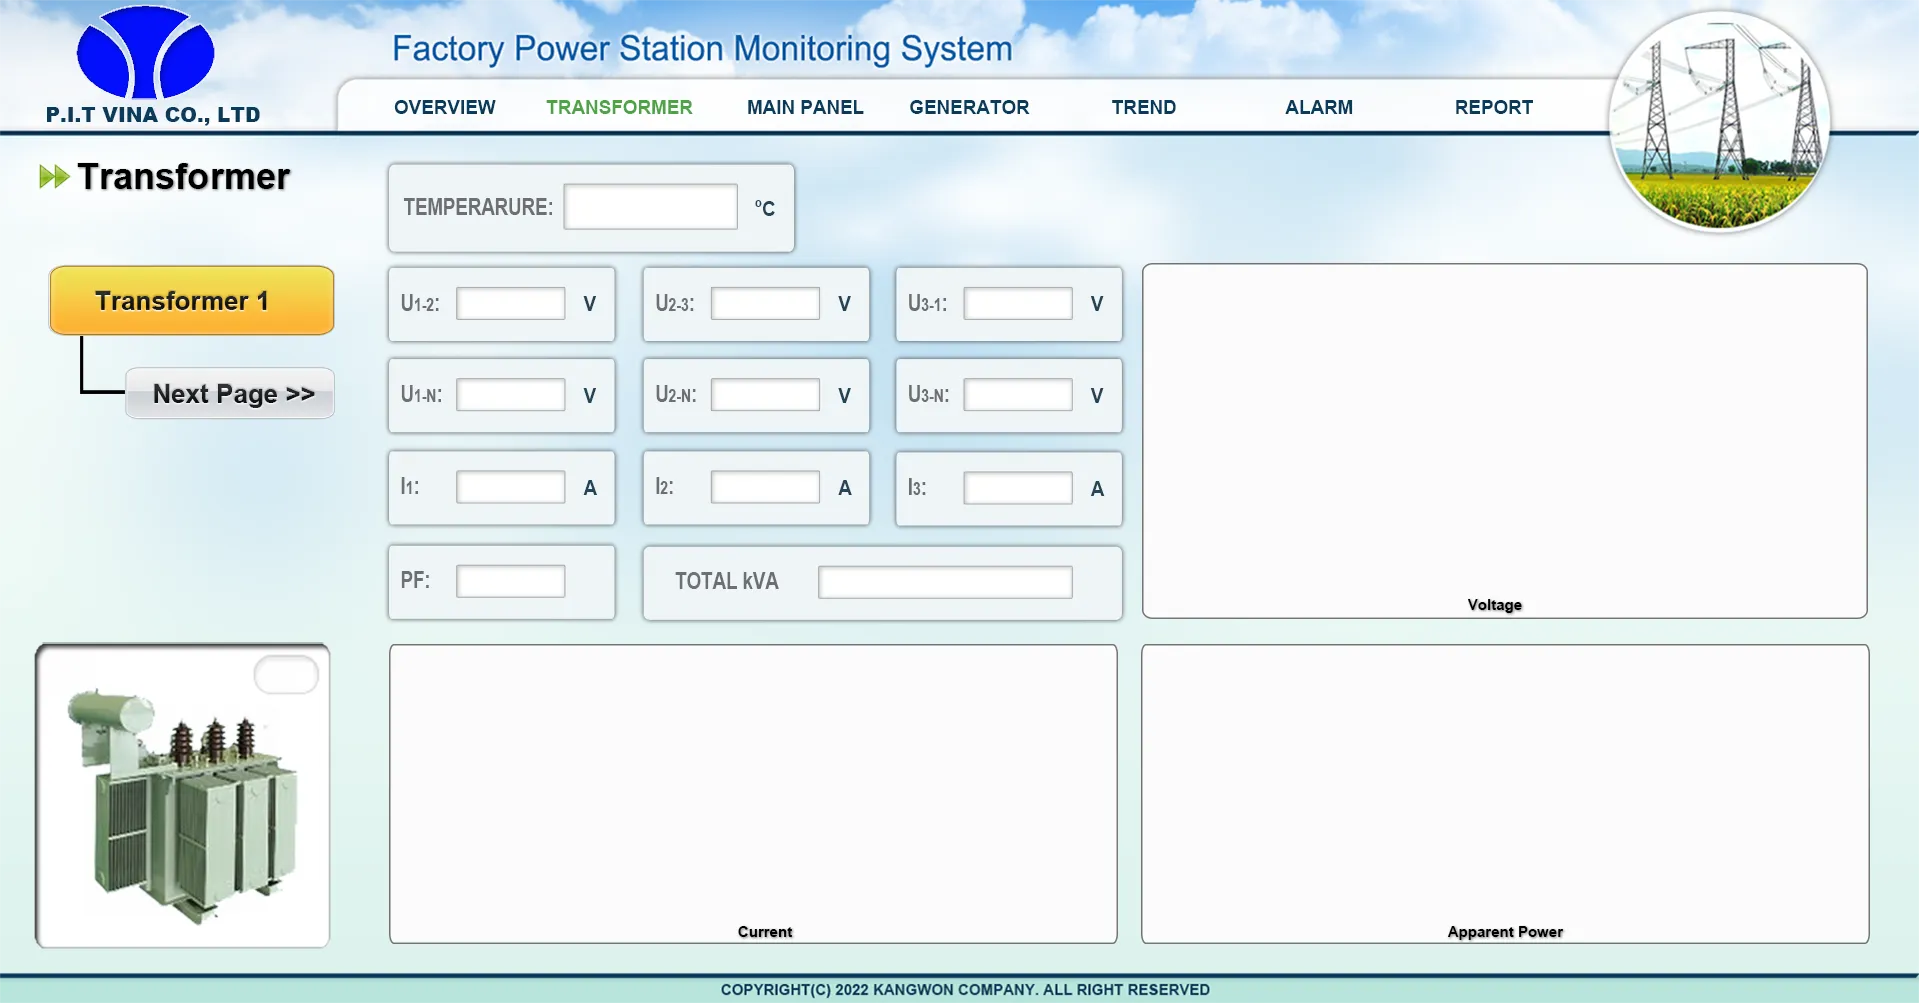Click the I3 current field
The height and width of the screenshot is (1003, 1920).
tap(1018, 488)
